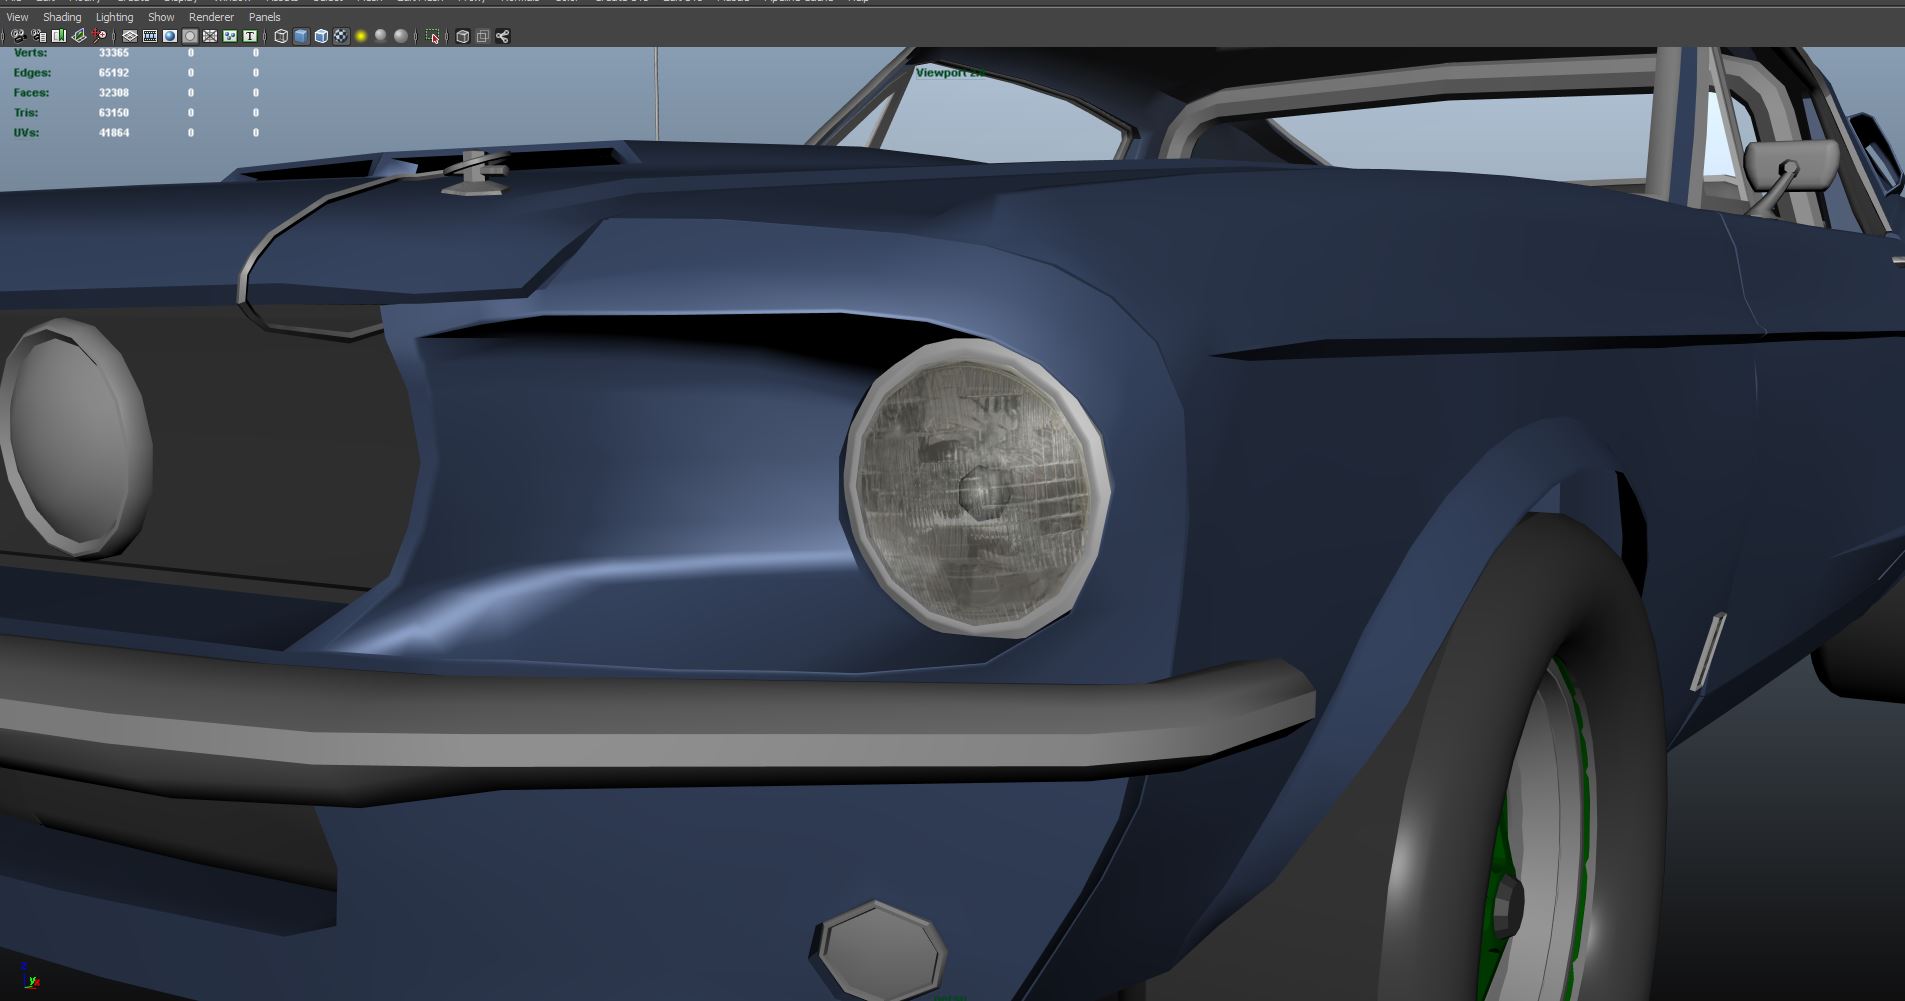Click the edge count 65192
Viewport: 1905px width, 1001px height.
click(x=114, y=73)
